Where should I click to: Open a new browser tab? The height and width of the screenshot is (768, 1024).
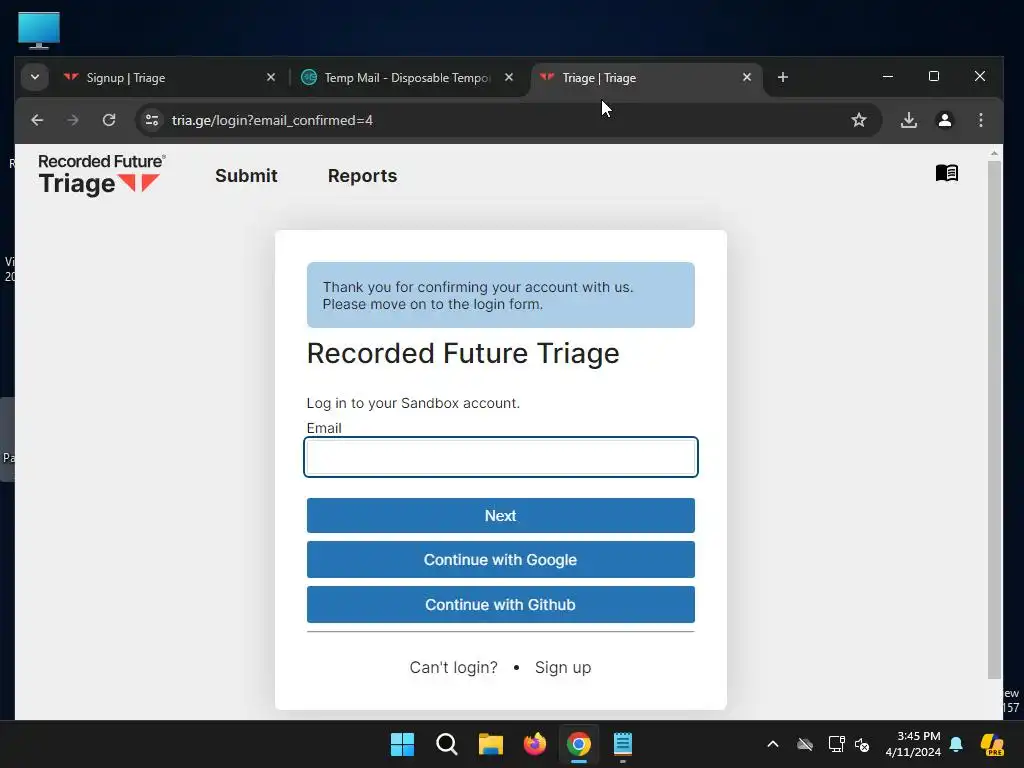tap(782, 78)
